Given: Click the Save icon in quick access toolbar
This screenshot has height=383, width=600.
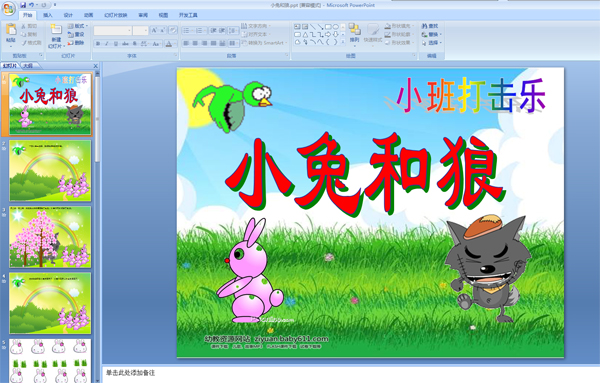Looking at the screenshot, I should (x=23, y=5).
